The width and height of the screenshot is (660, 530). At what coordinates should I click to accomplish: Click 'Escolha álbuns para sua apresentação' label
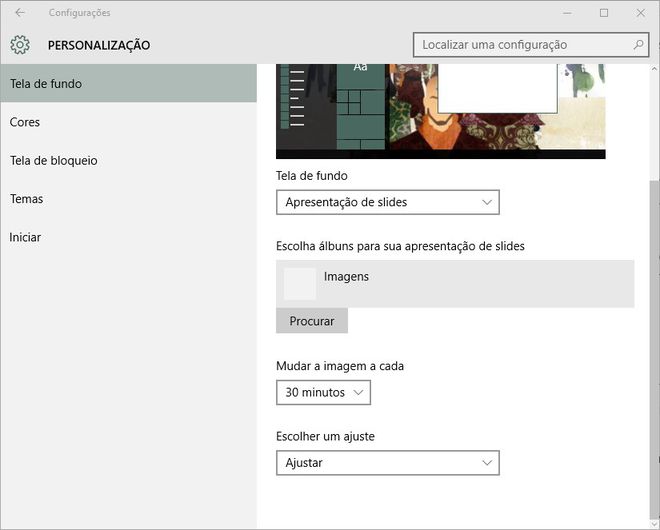[400, 246]
